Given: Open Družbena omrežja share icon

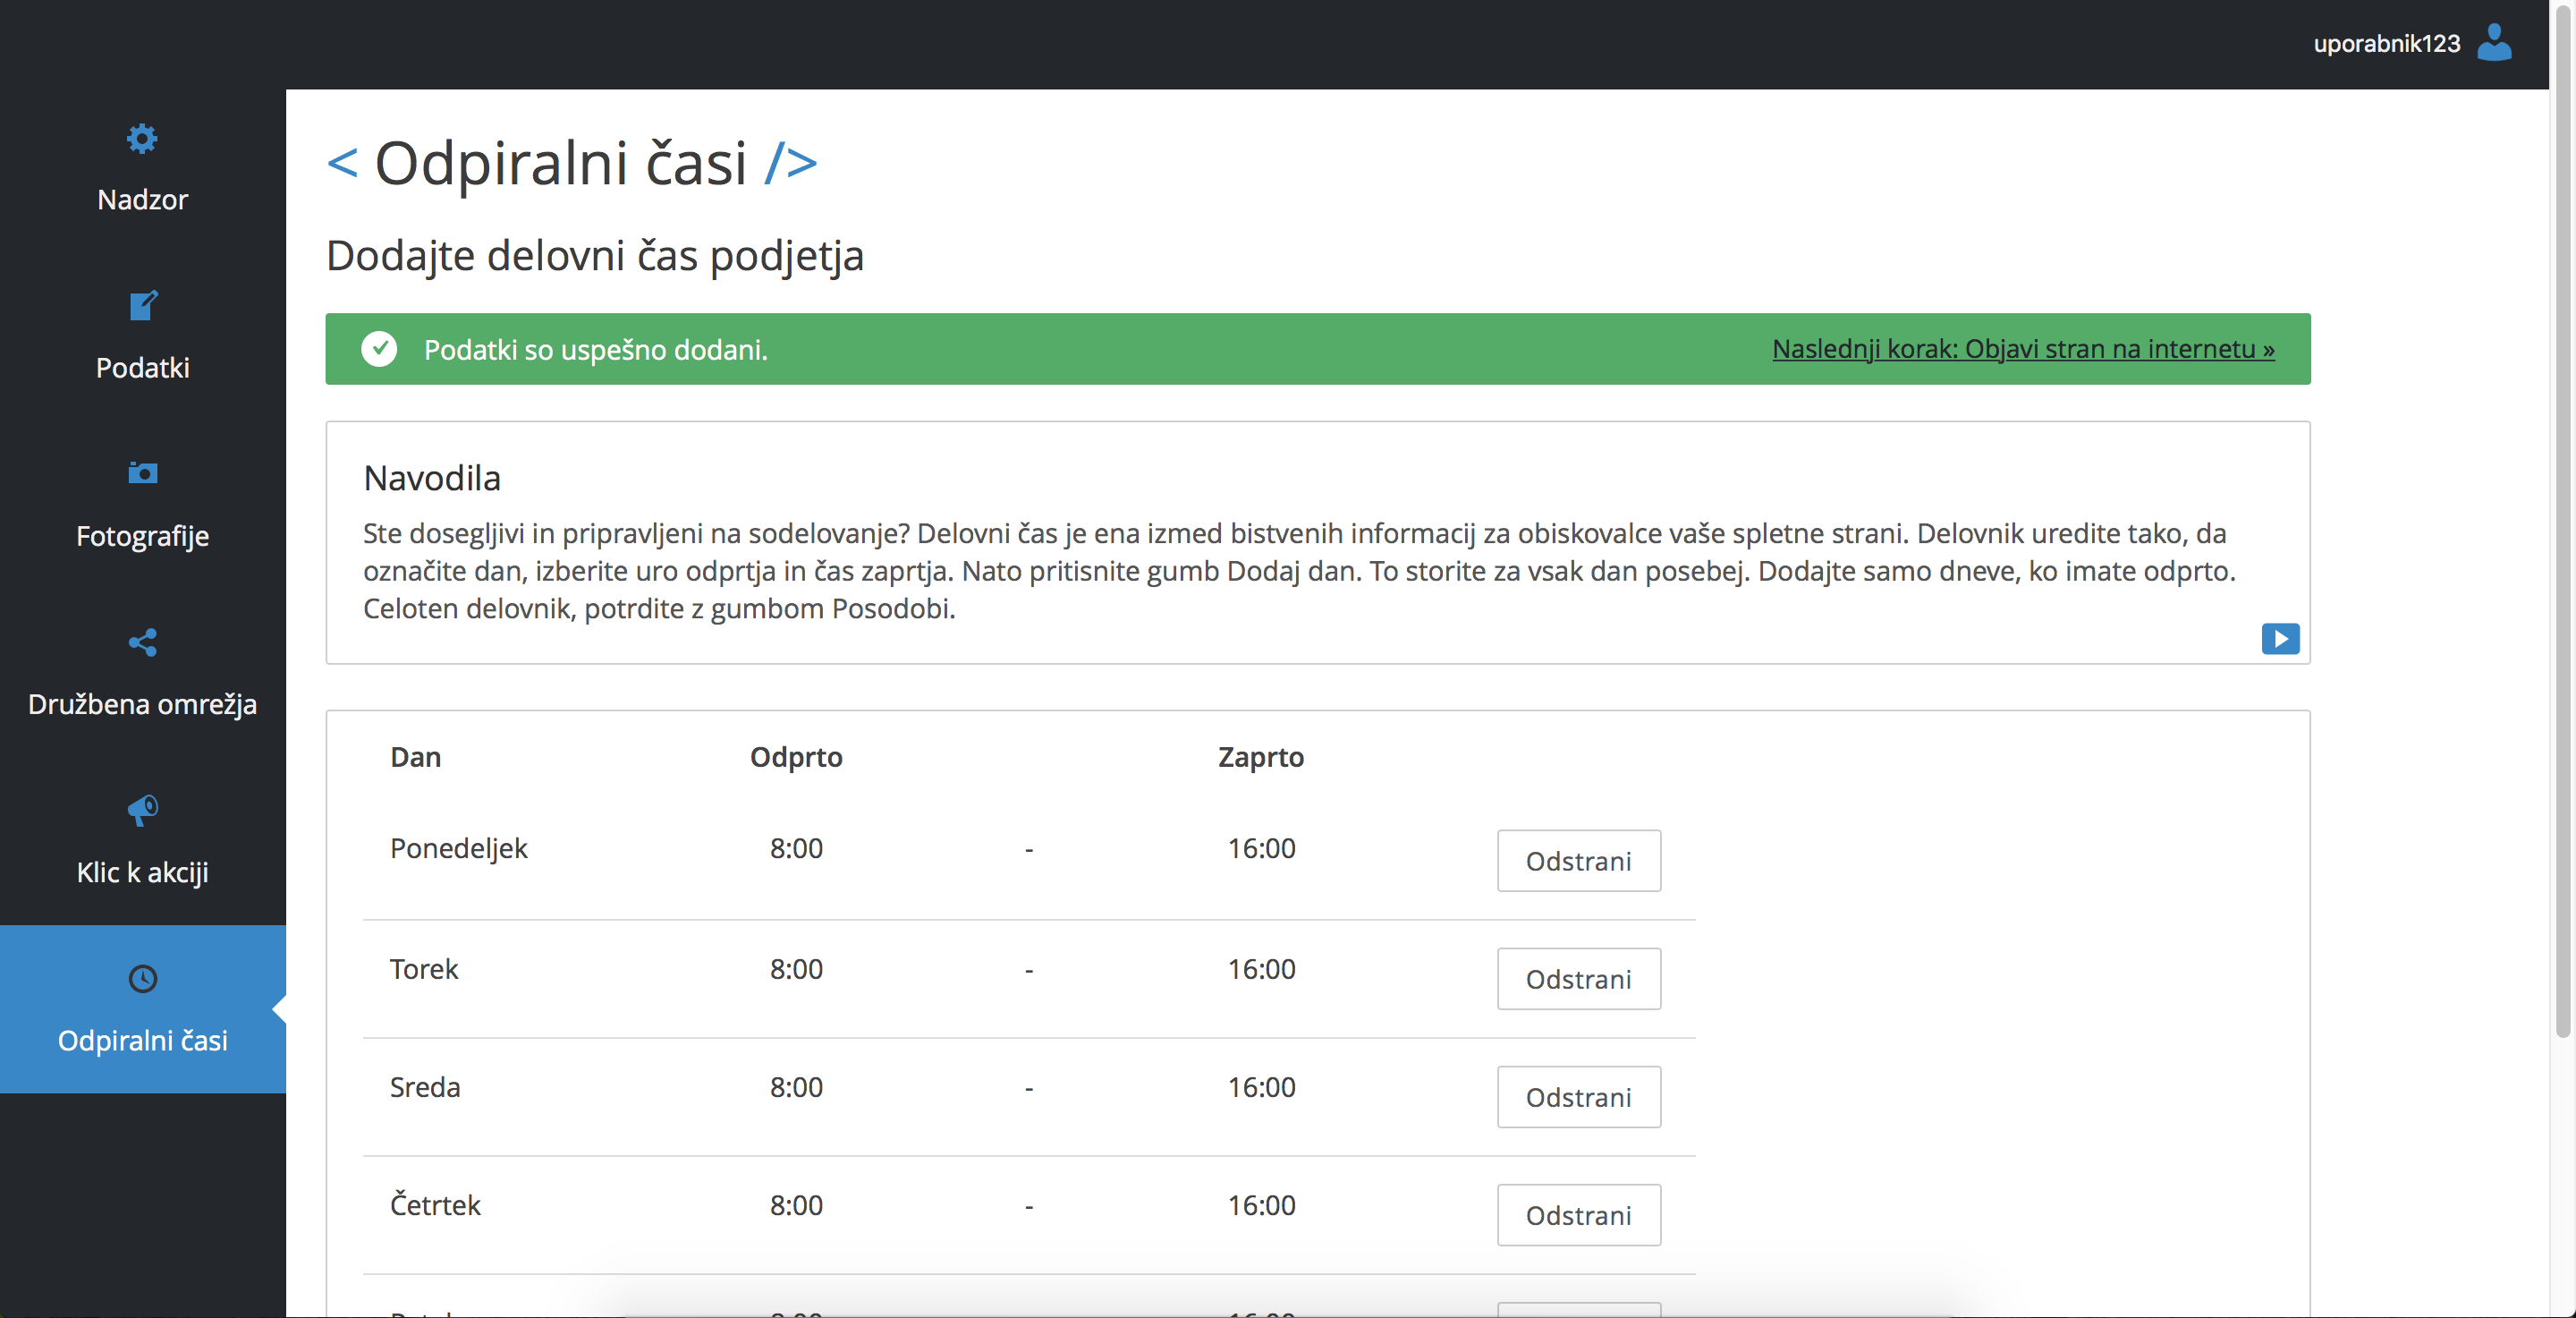Looking at the screenshot, I should coord(143,642).
